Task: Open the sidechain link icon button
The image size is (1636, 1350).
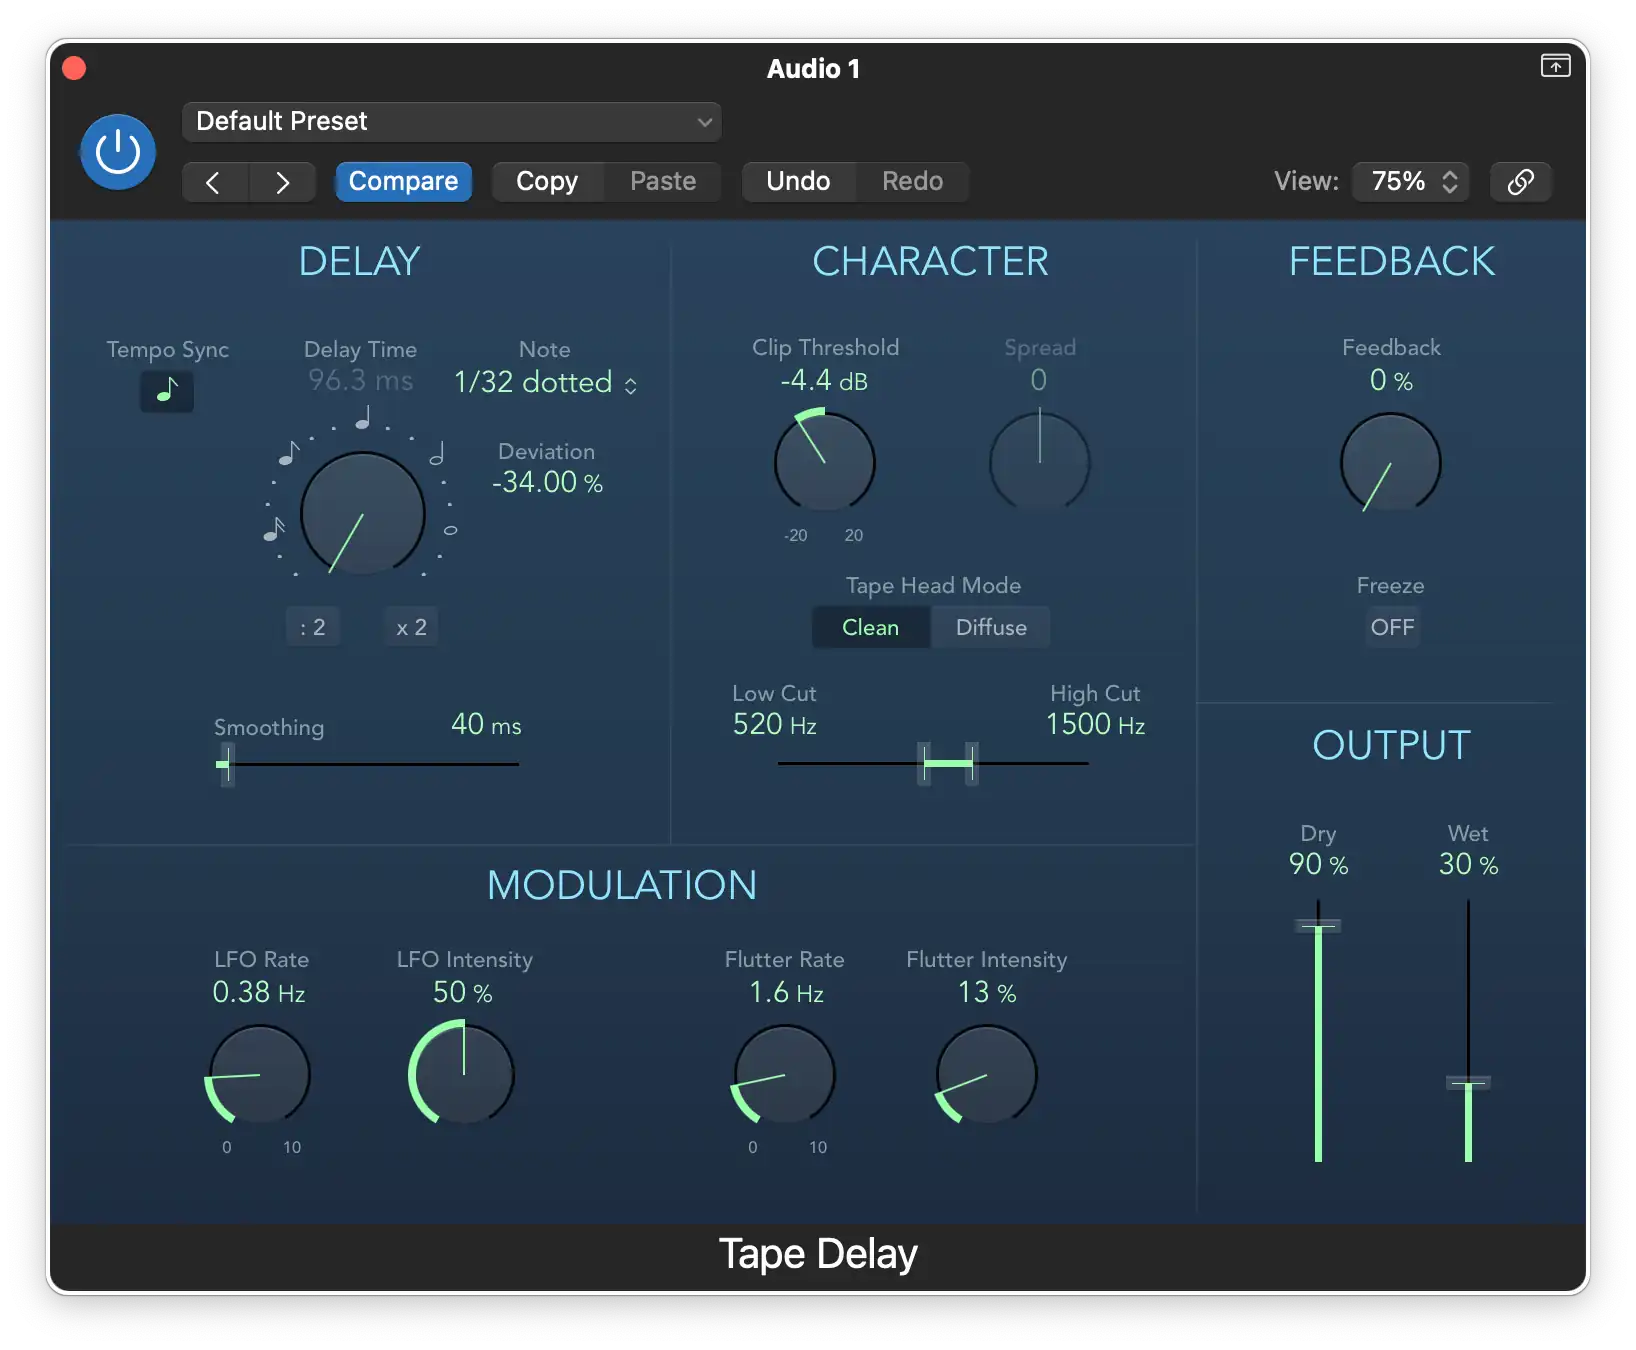Action: click(1520, 181)
